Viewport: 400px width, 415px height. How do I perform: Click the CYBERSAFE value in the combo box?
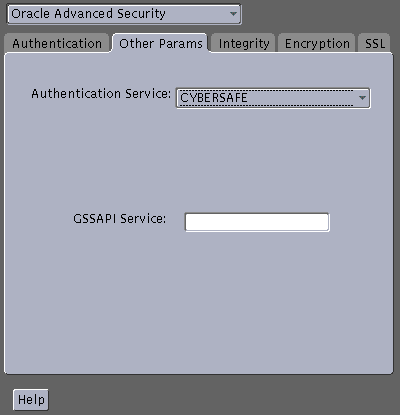click(214, 98)
